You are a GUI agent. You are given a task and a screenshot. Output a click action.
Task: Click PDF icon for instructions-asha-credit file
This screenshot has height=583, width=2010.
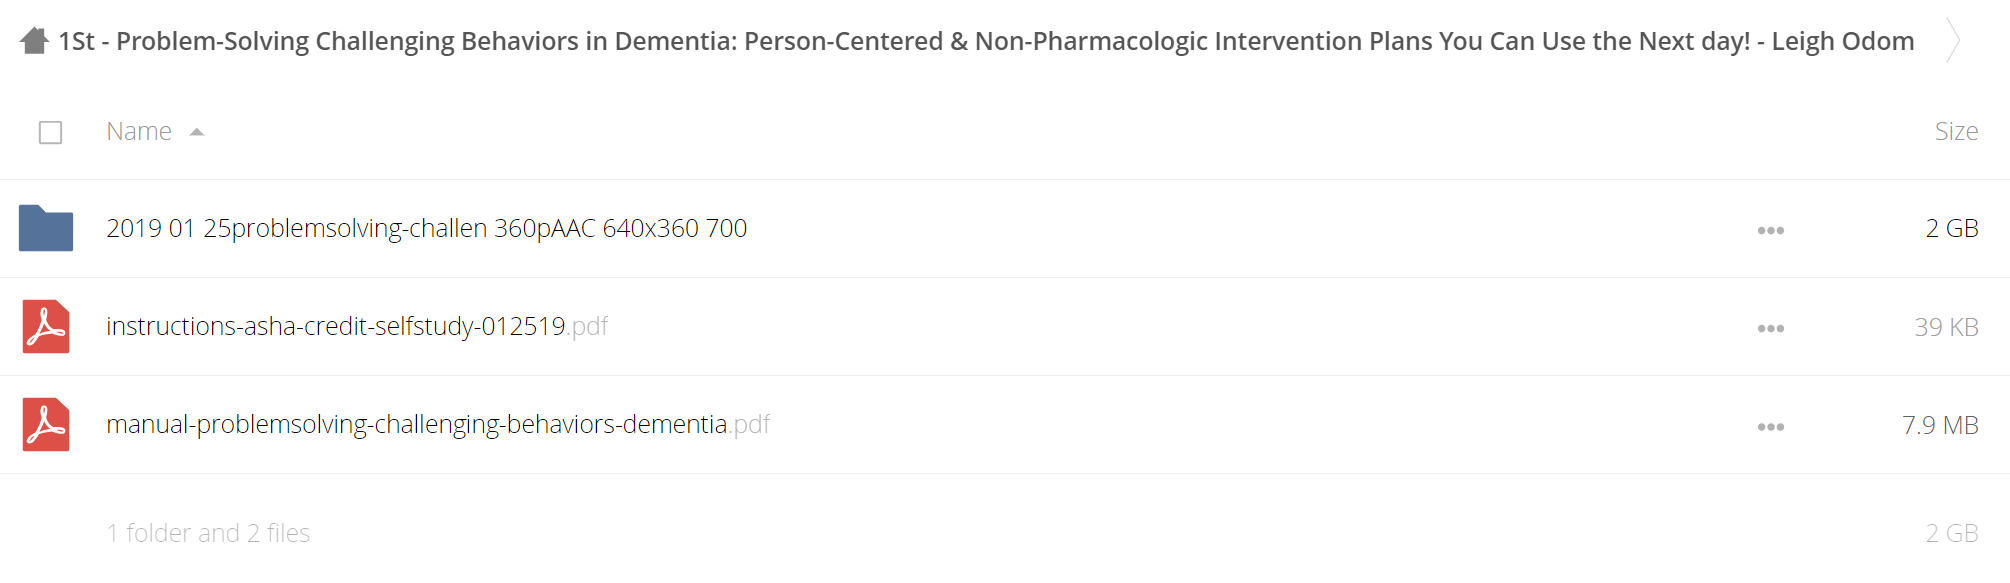coord(46,326)
